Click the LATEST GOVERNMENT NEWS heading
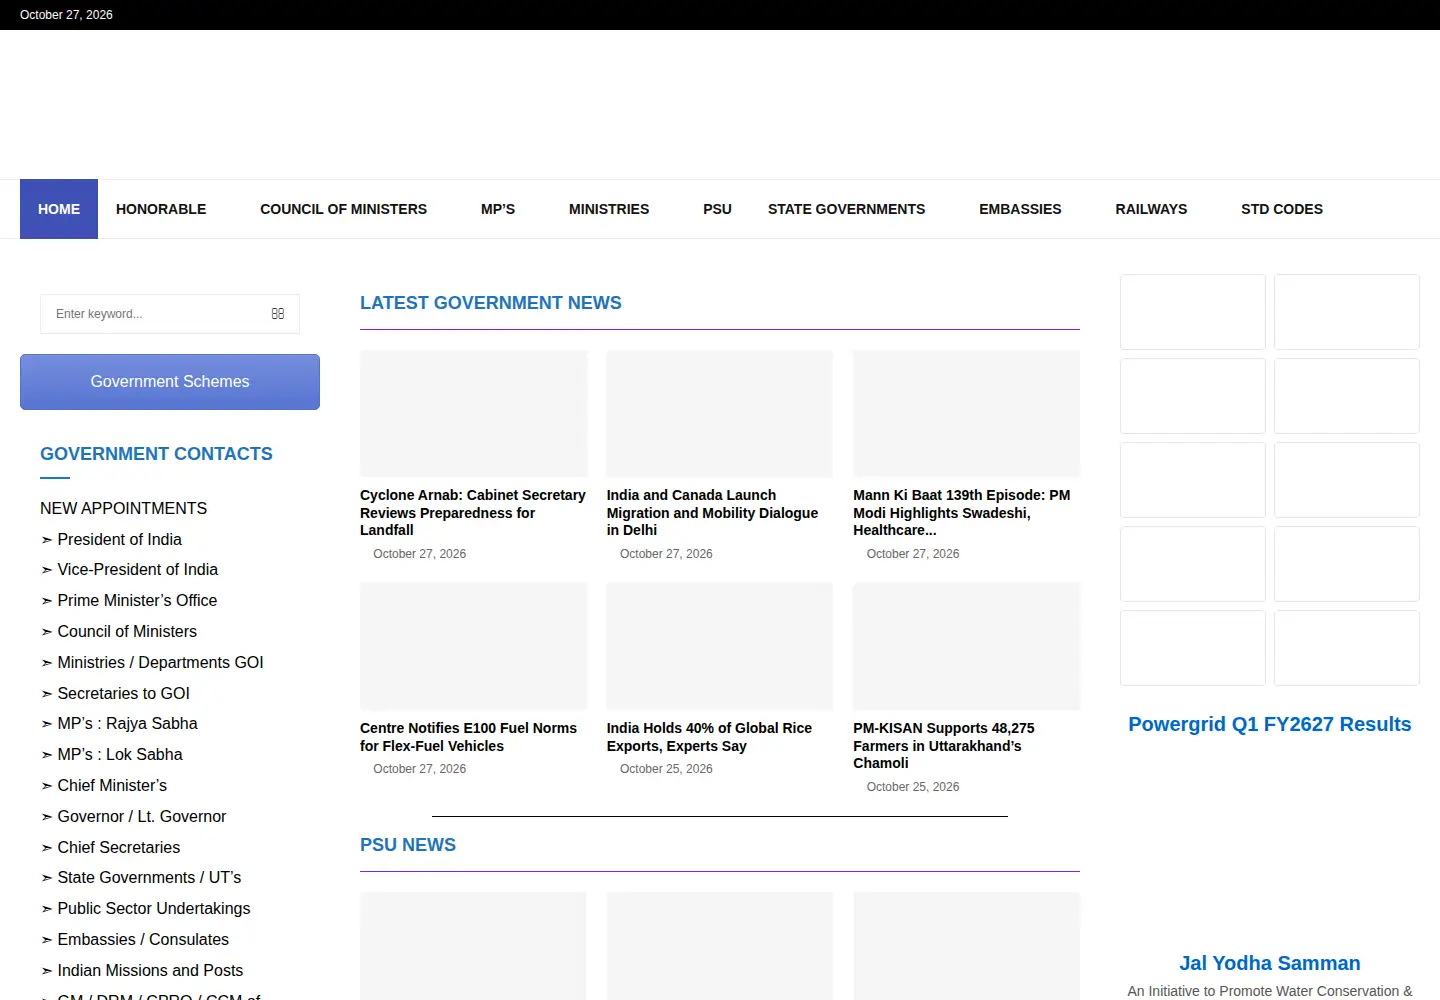The width and height of the screenshot is (1440, 1000). click(x=491, y=303)
